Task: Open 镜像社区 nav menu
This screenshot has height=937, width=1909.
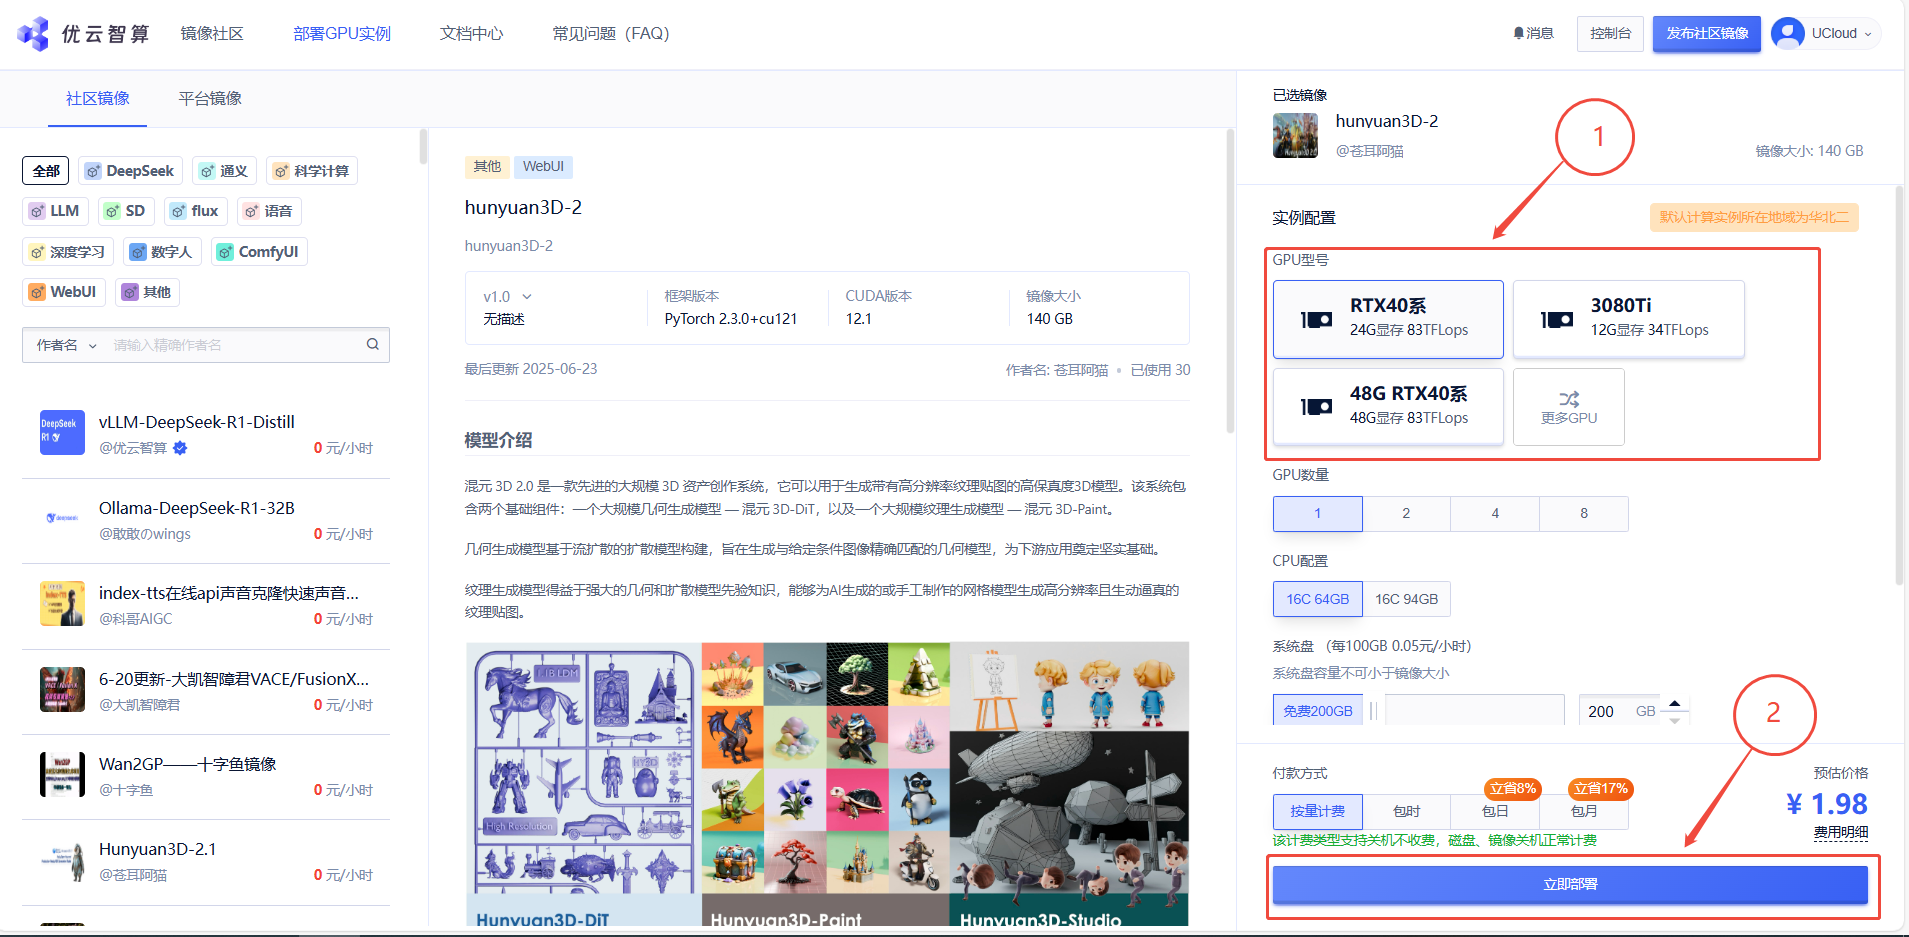Action: click(x=212, y=33)
